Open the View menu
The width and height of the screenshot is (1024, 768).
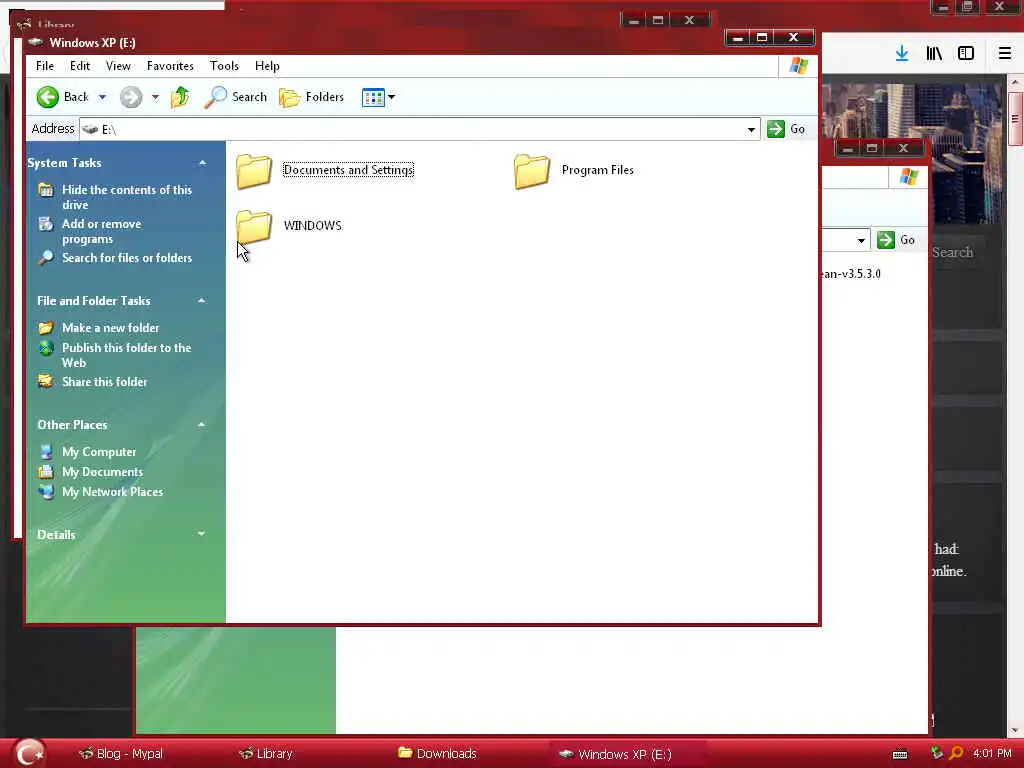(x=118, y=66)
